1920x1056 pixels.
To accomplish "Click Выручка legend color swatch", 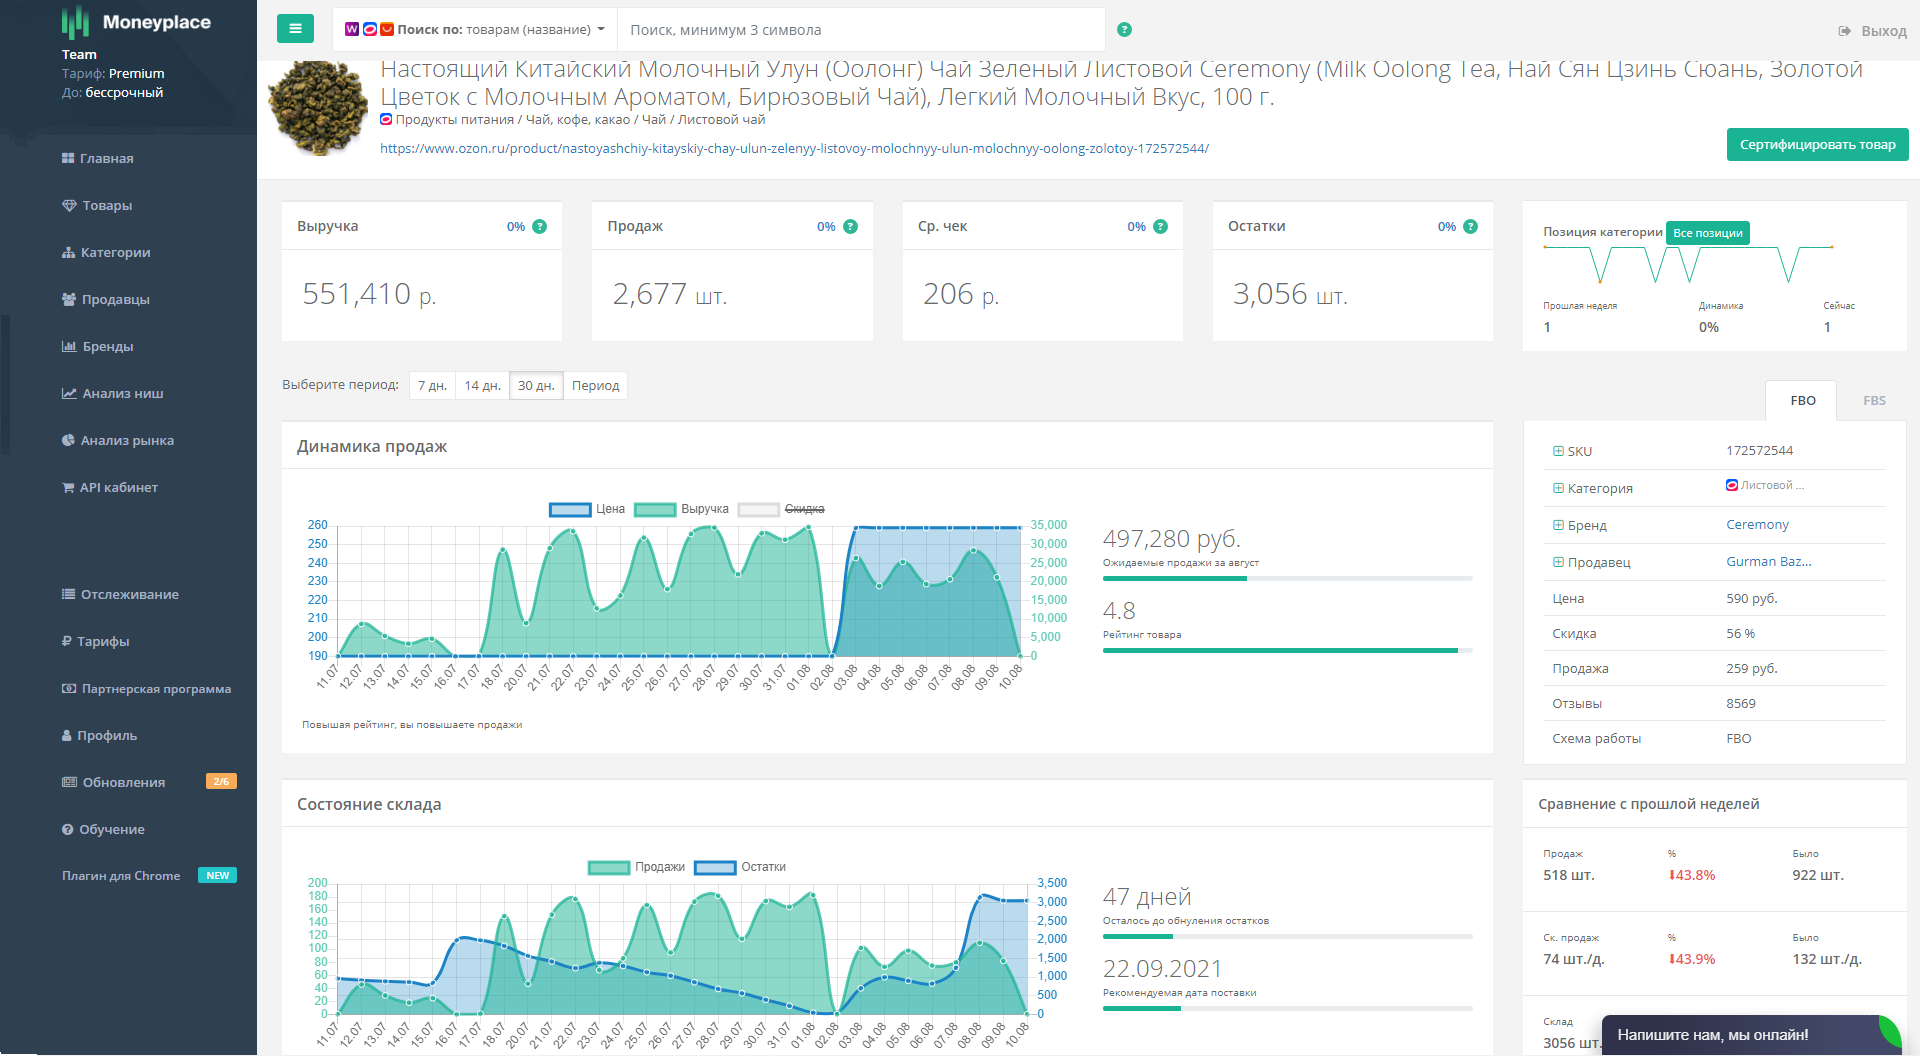I will point(655,509).
